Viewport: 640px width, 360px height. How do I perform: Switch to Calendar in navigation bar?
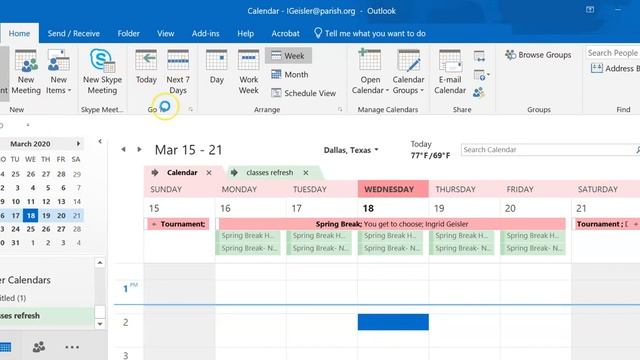click(x=5, y=347)
